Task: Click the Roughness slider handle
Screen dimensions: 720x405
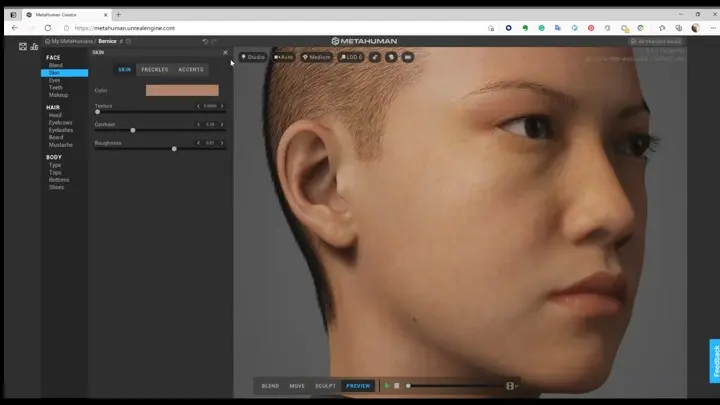Action: (x=174, y=148)
